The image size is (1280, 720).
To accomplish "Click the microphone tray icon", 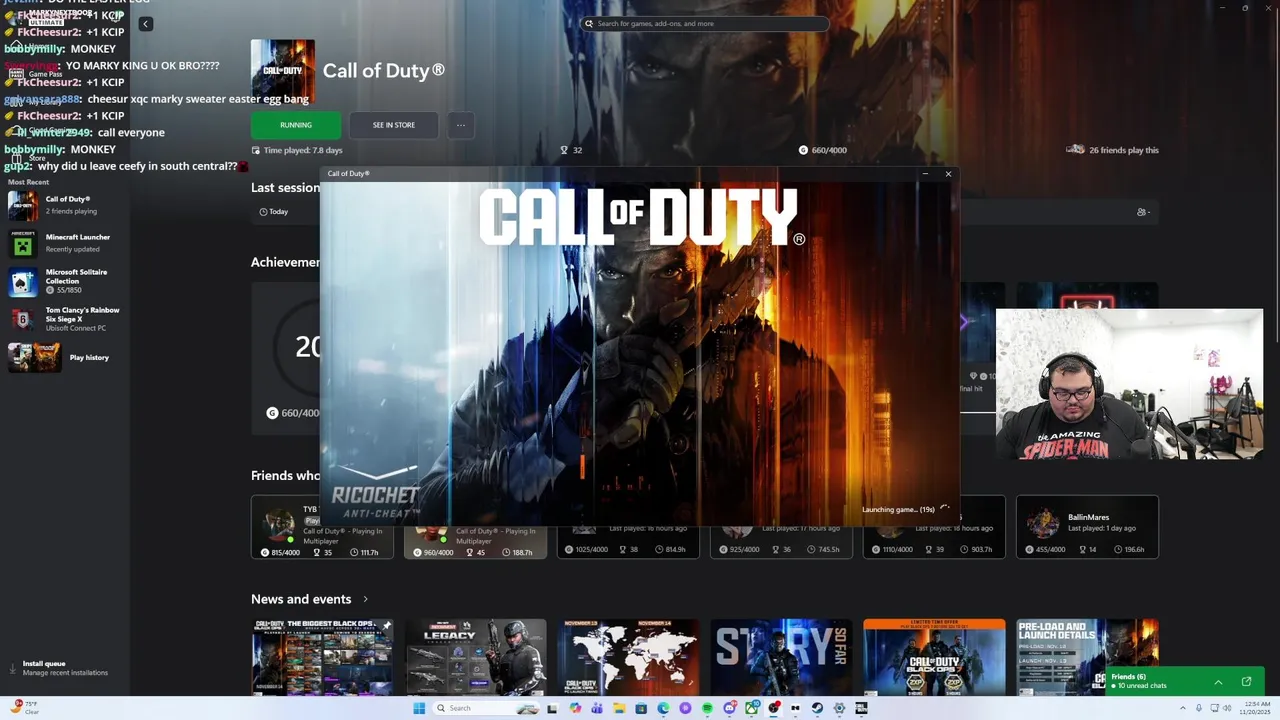I will point(1198,708).
